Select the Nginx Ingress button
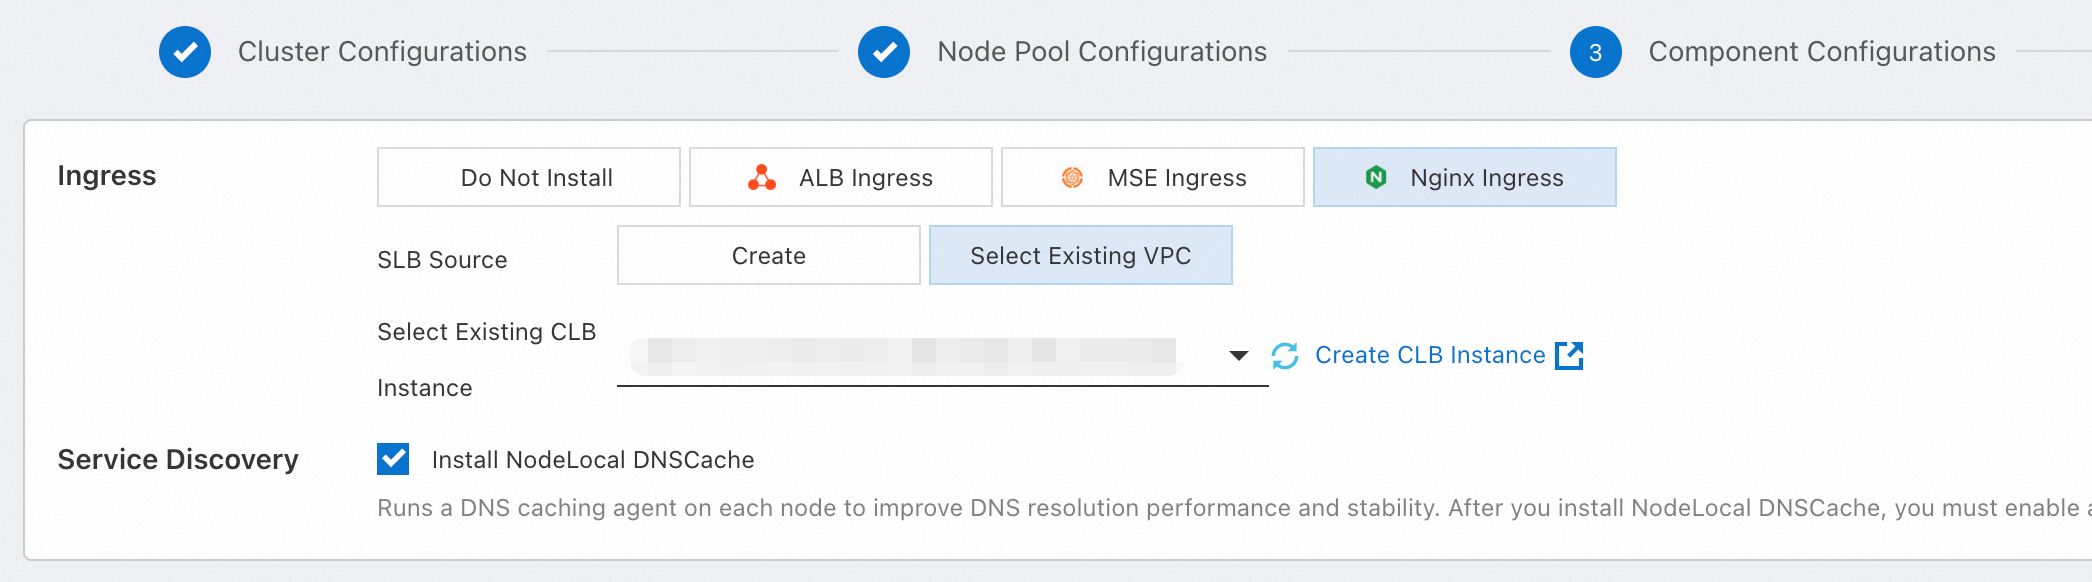This screenshot has width=2092, height=582. pos(1486,178)
